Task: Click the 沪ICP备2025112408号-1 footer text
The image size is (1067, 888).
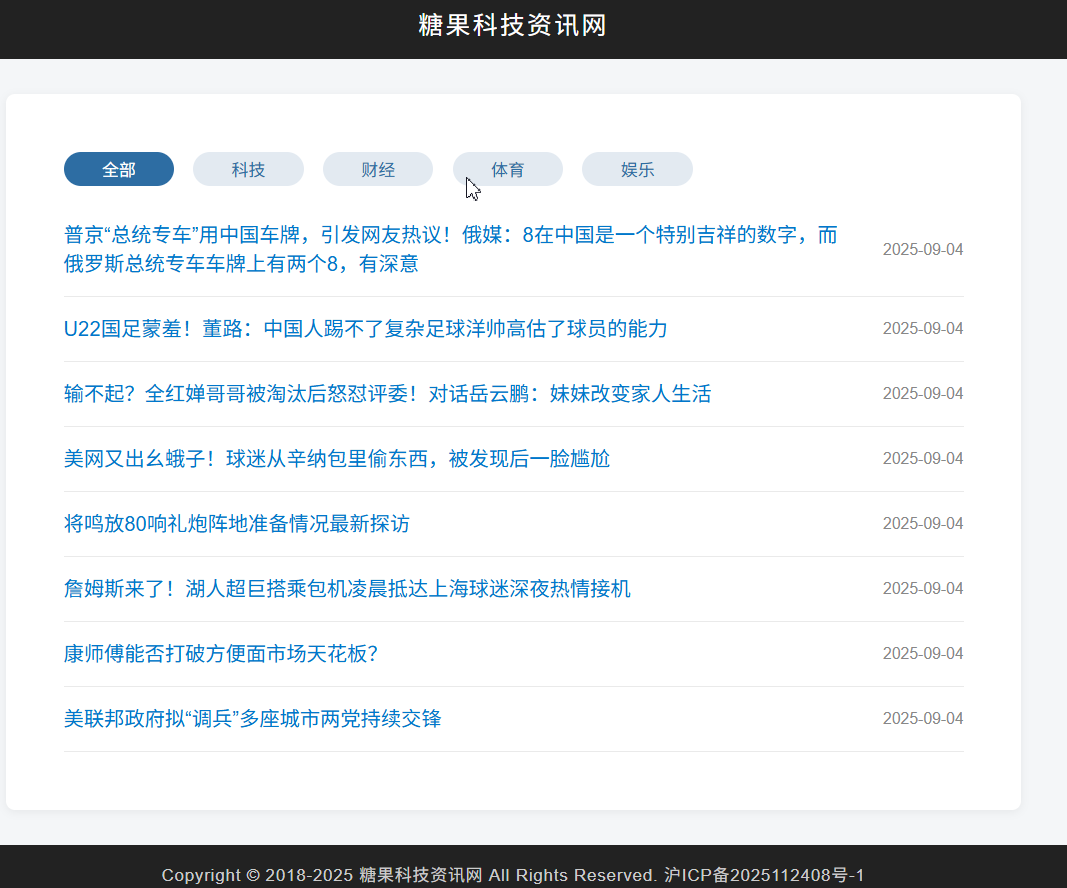Action: pos(764,875)
